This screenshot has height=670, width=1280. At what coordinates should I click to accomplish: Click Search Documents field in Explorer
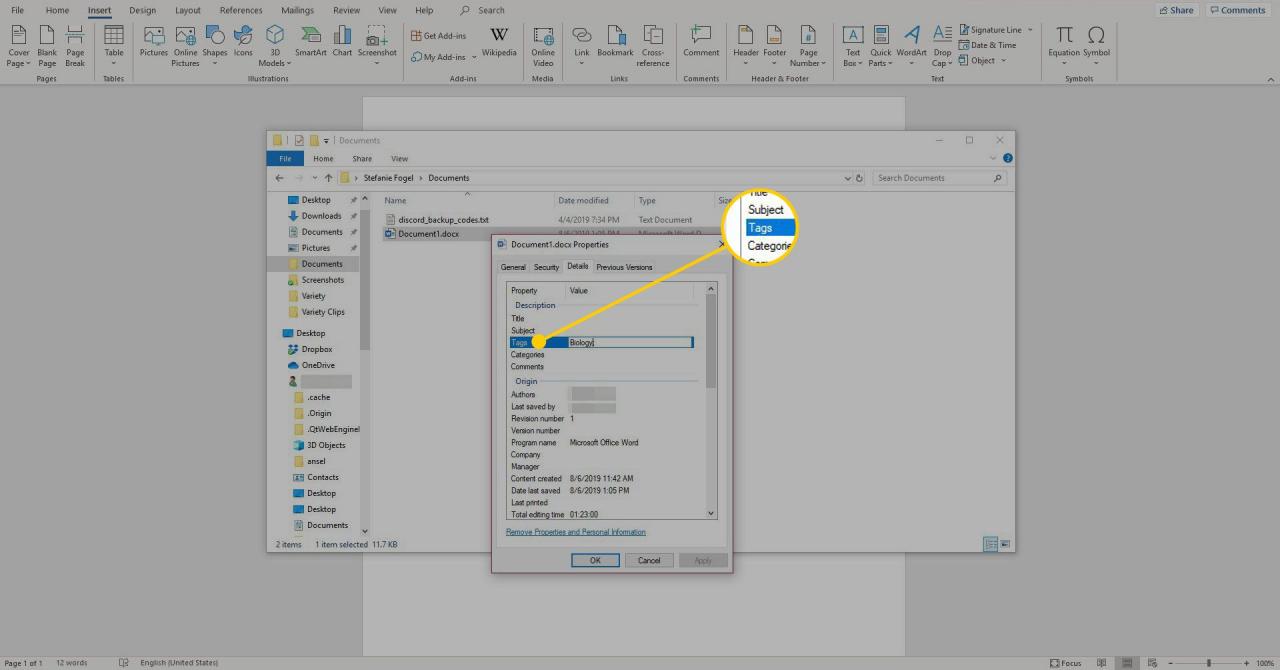(x=939, y=178)
